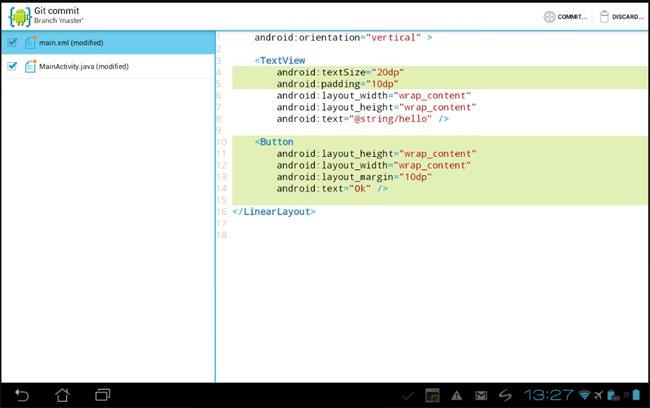Click the TextView's layout_width="wrap_content" line
This screenshot has height=408, width=650.
click(374, 96)
